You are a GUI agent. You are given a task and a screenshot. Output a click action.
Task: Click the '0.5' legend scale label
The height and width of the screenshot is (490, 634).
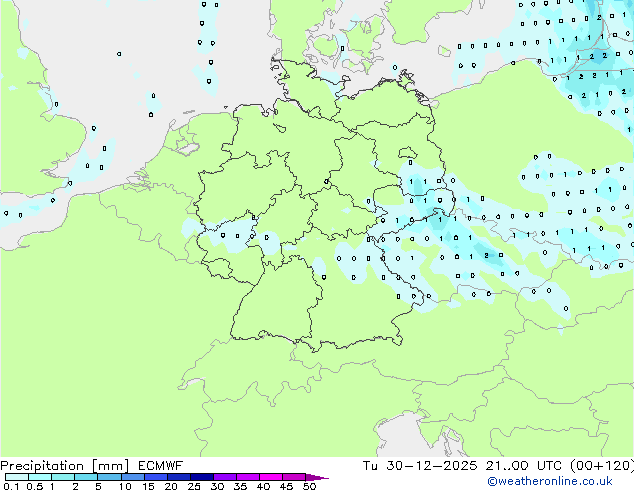35,486
